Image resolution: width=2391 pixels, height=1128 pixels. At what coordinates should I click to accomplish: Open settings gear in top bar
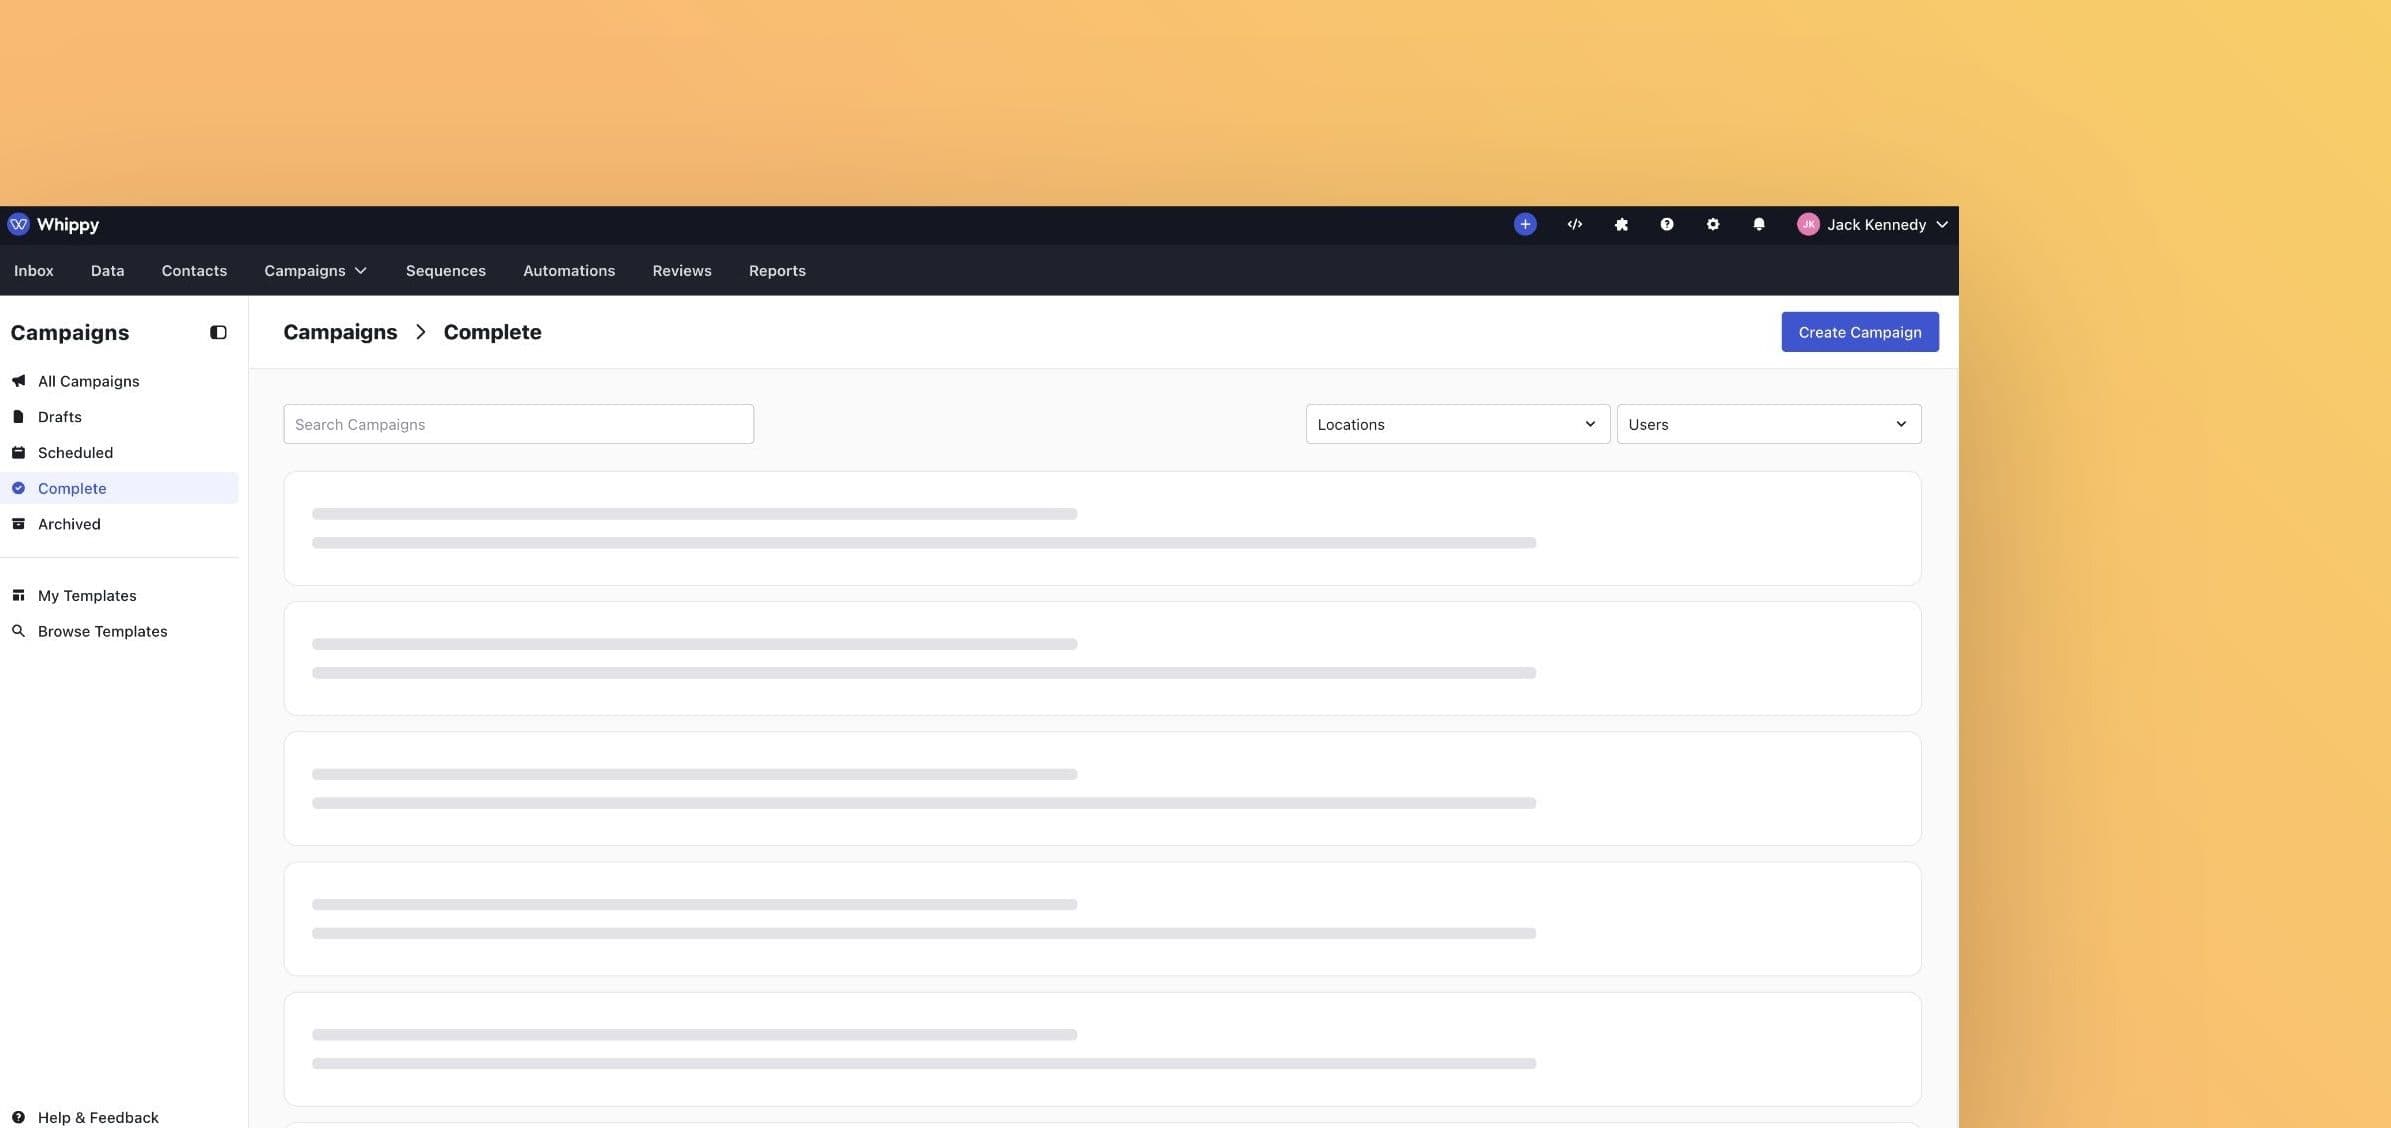1712,225
